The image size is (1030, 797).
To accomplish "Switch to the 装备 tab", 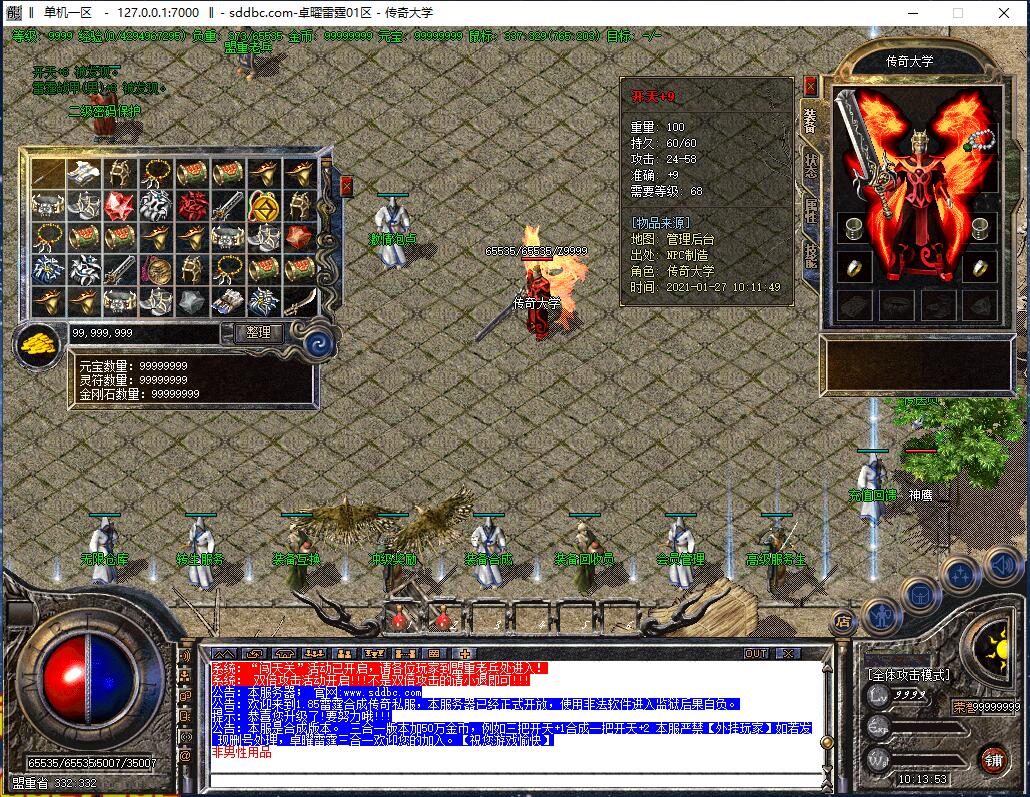I will coord(810,122).
